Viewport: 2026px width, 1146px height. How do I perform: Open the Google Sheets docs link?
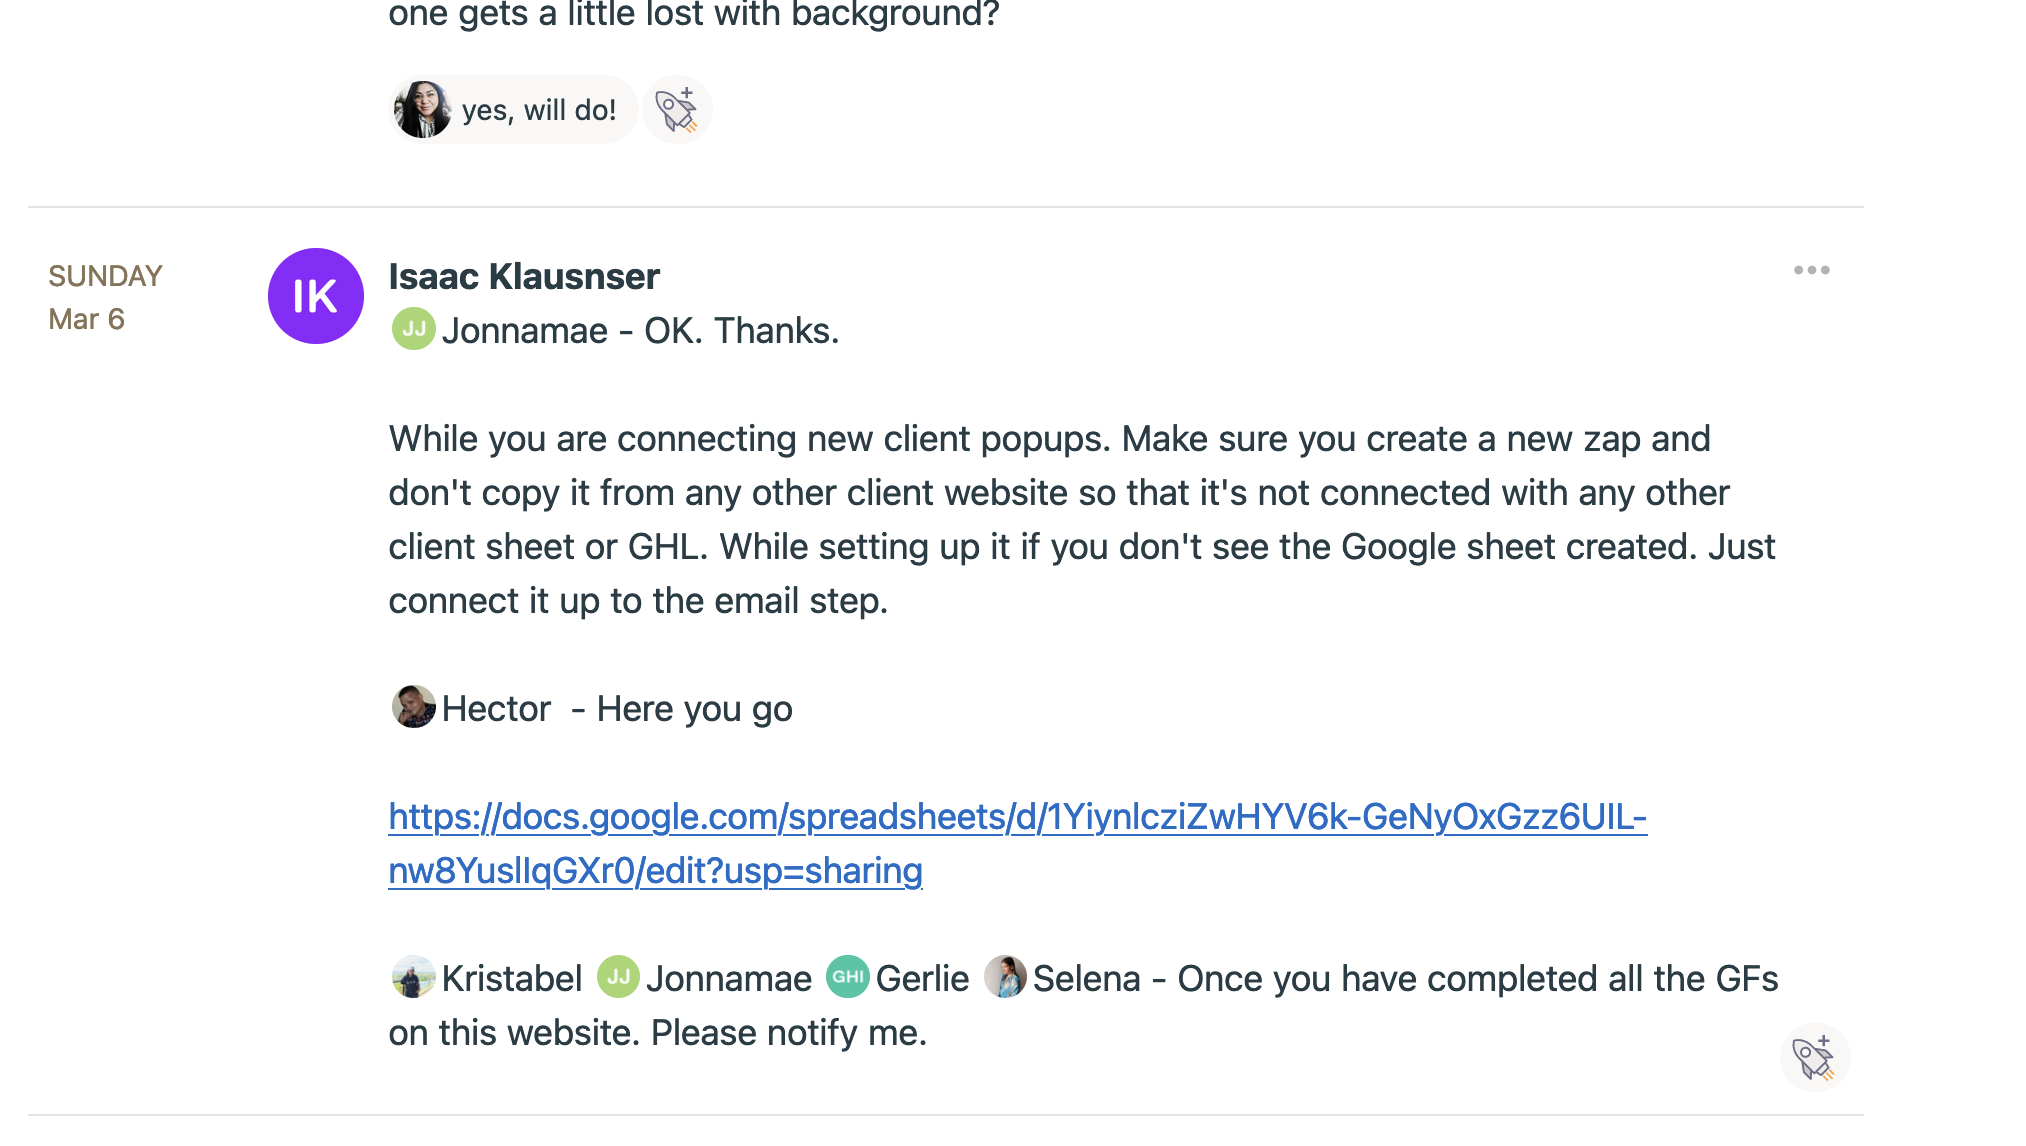1017,843
